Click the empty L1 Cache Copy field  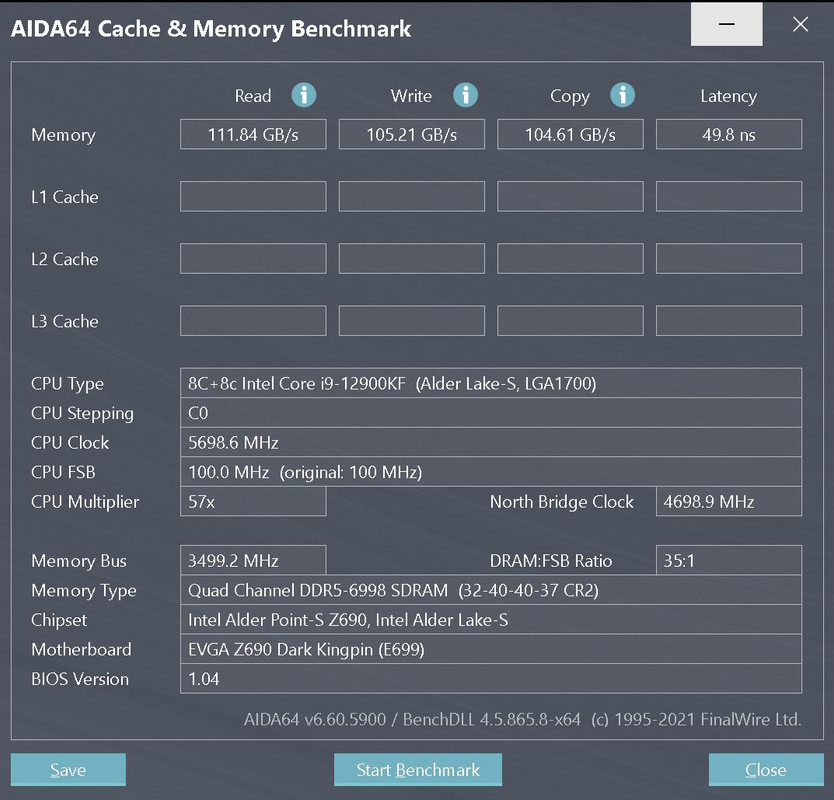point(570,196)
